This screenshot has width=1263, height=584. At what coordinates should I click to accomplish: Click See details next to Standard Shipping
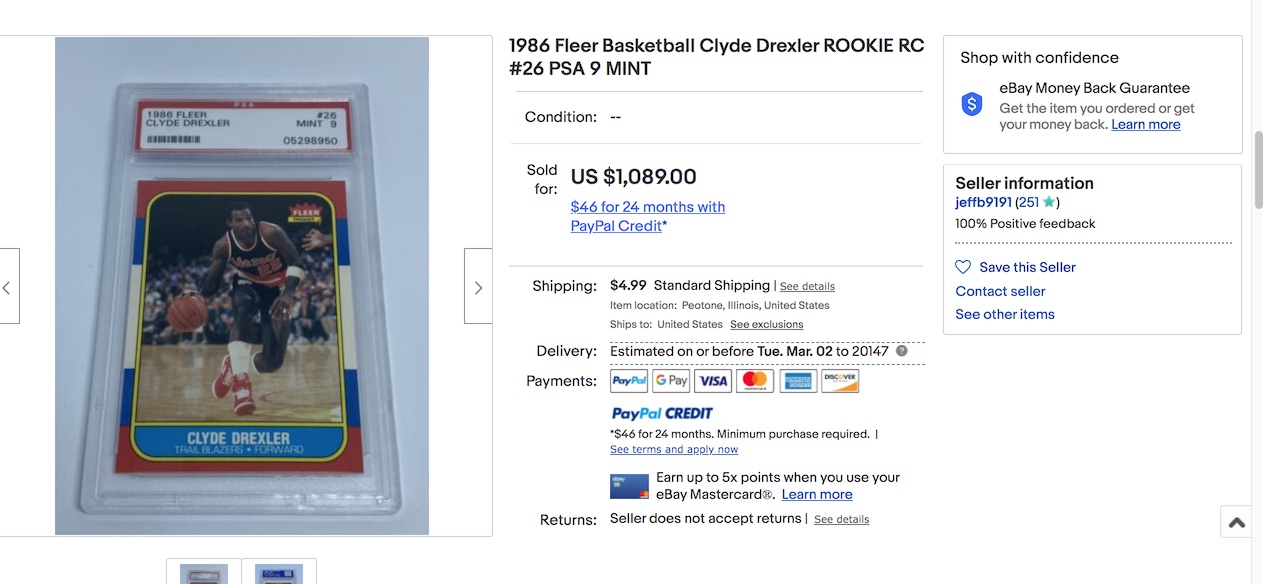coord(807,286)
